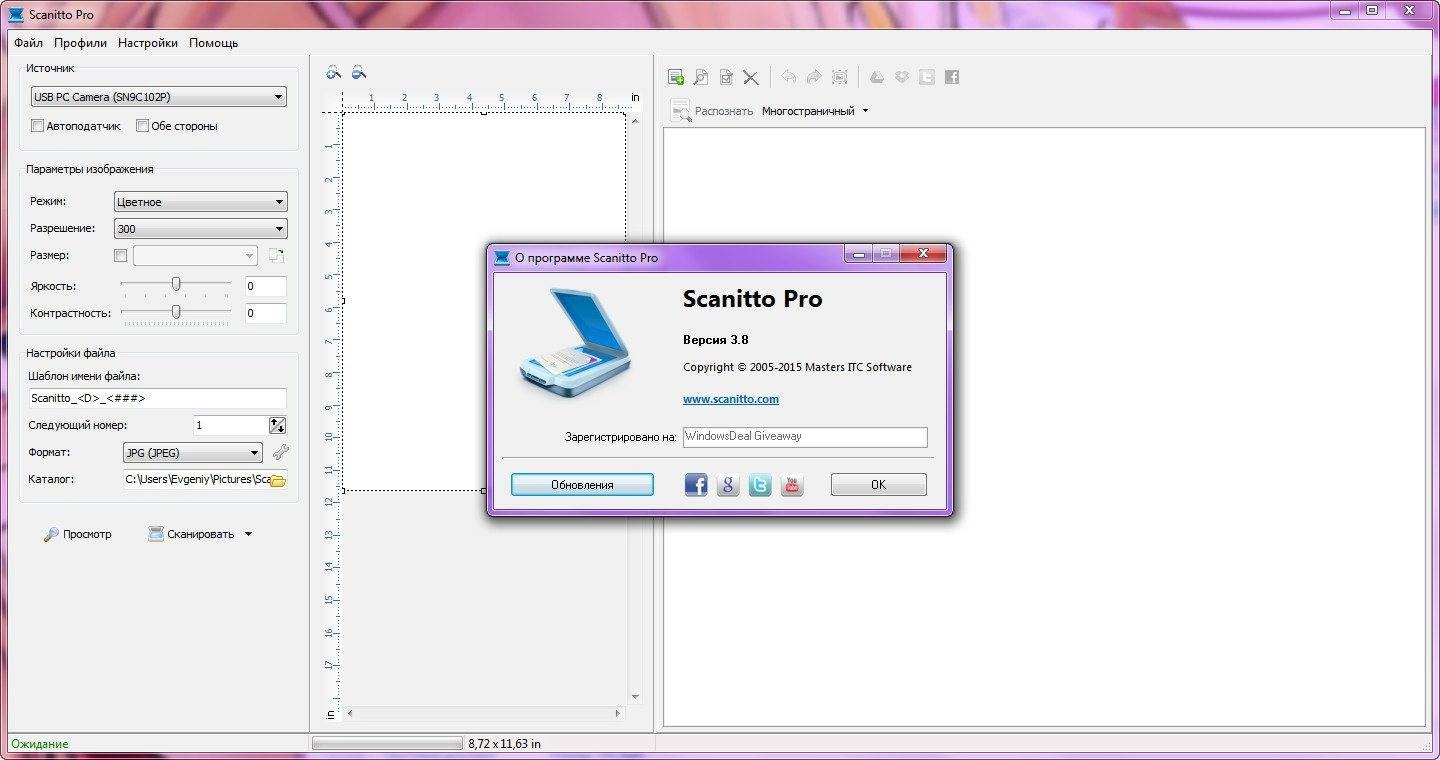Click the Контрастность value field

[265, 313]
